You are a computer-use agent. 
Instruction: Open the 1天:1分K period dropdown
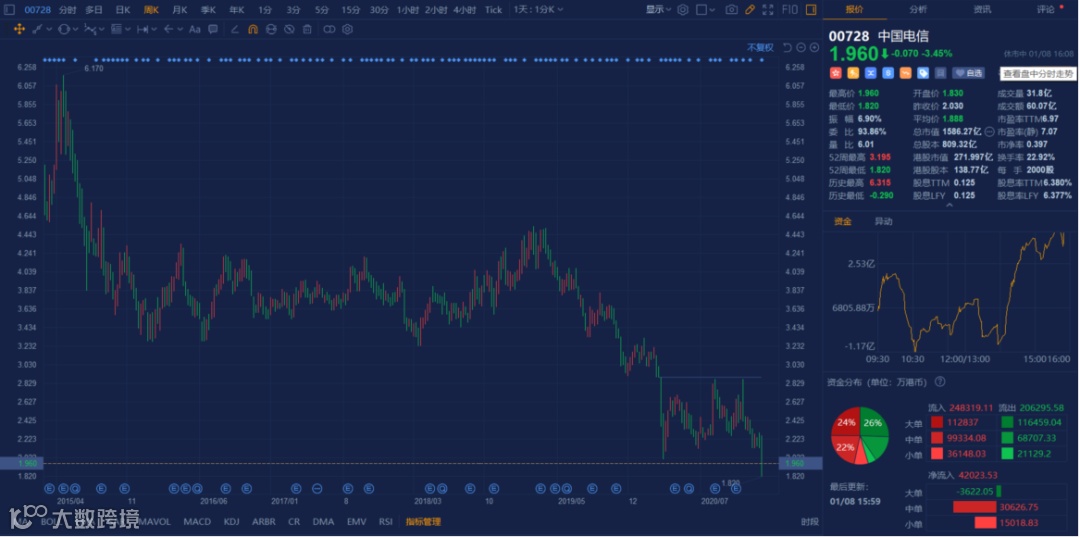coord(538,10)
